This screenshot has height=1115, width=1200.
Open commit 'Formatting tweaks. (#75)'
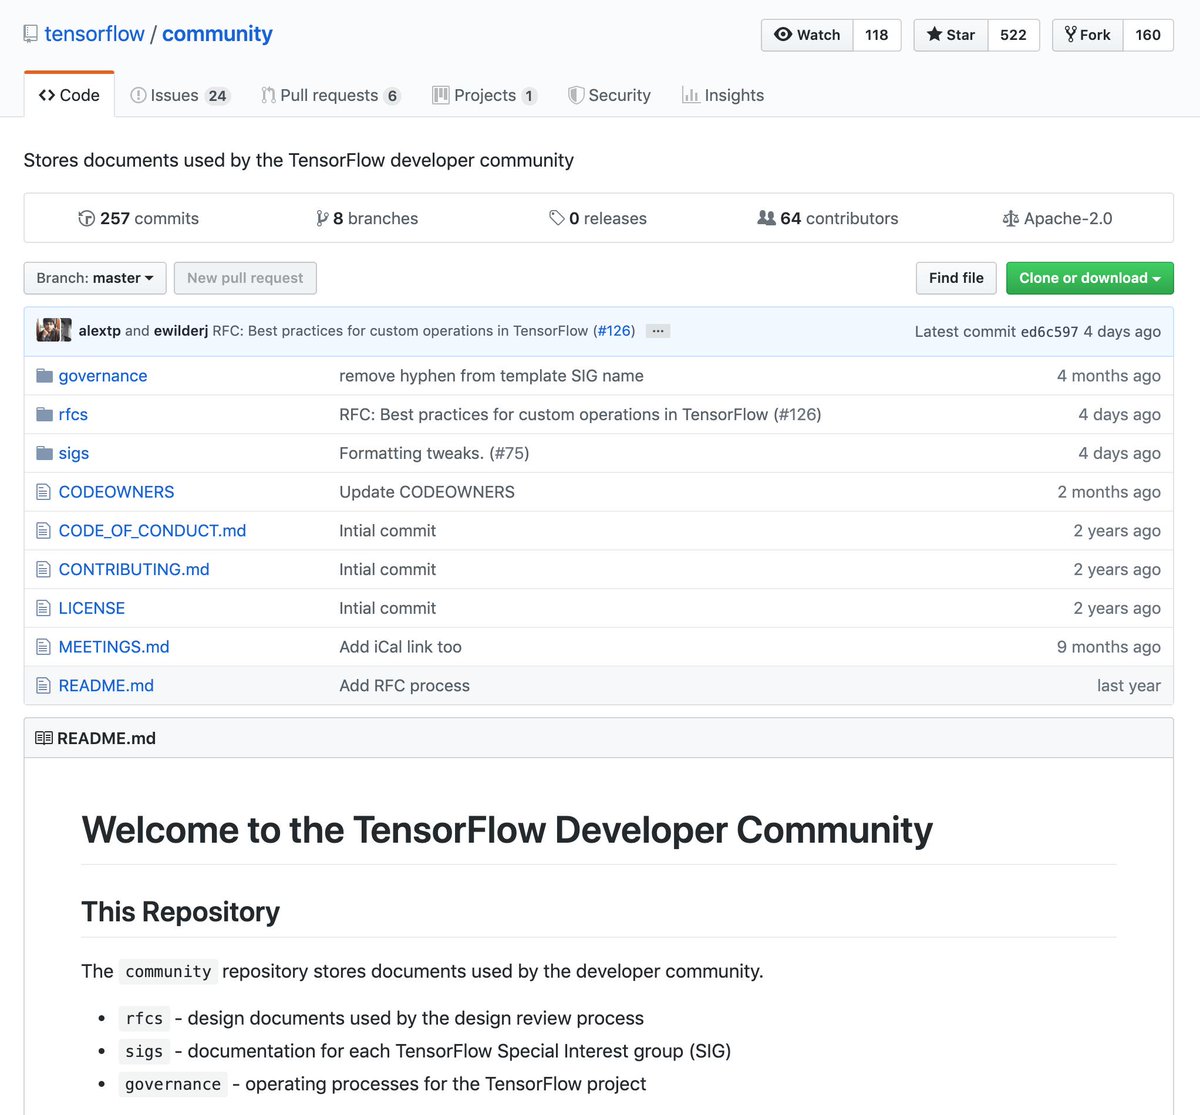(x=434, y=453)
